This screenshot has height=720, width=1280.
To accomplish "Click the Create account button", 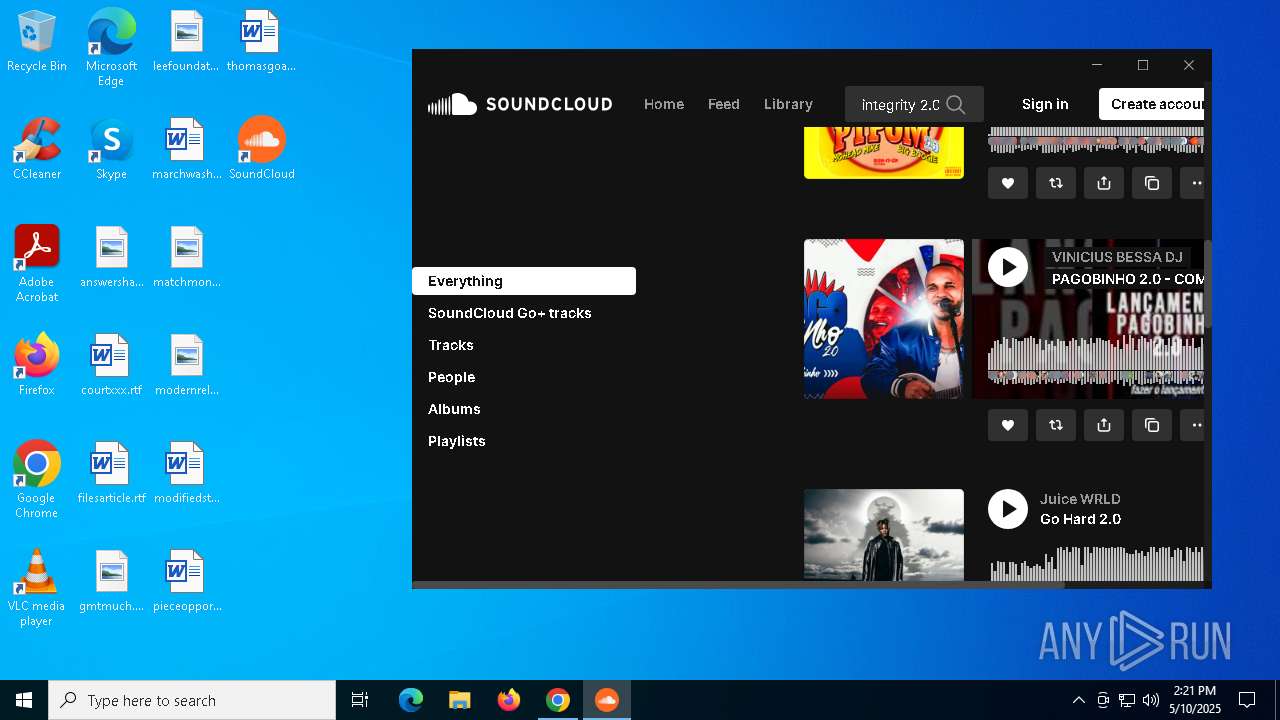I will coord(1152,104).
